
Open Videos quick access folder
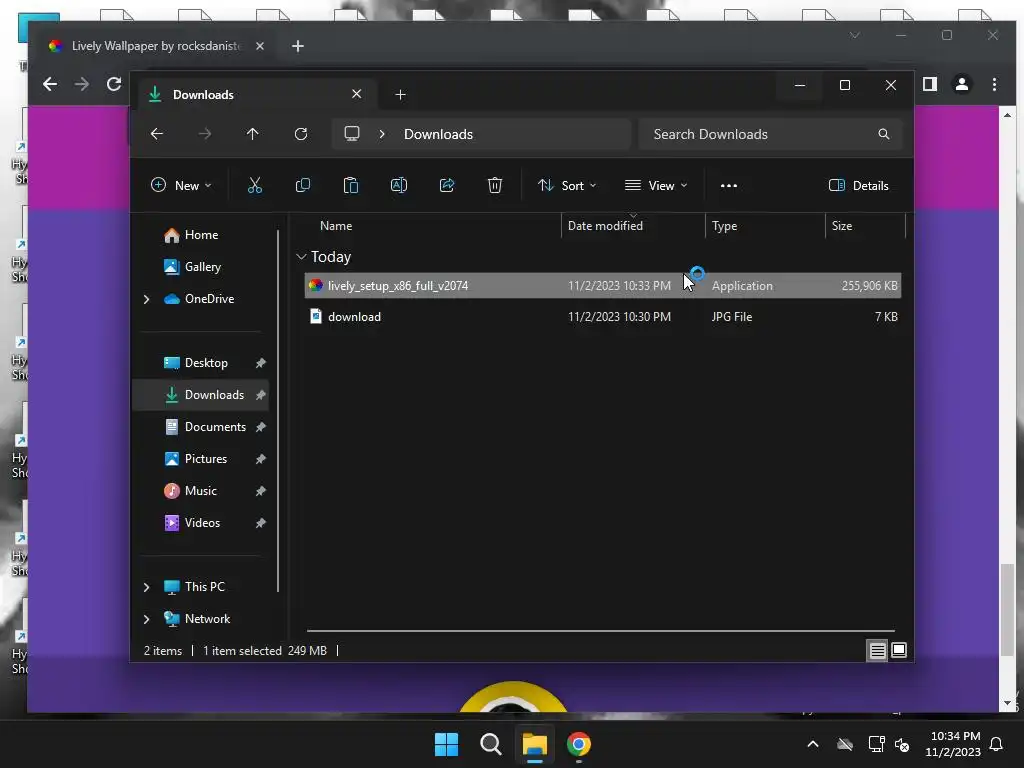[202, 523]
